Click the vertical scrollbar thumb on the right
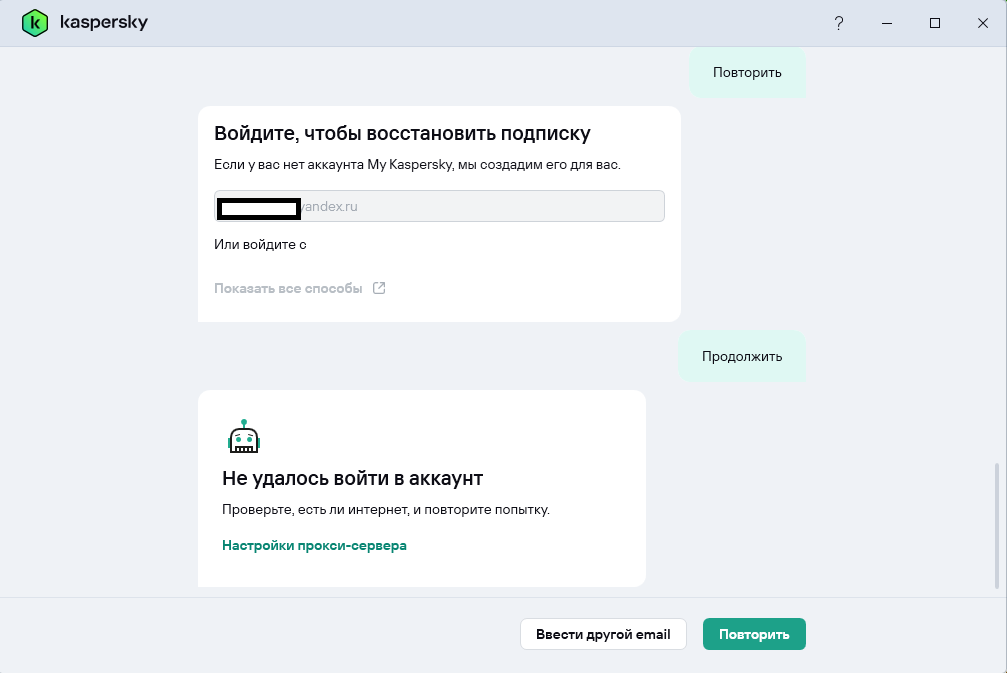This screenshot has height=673, width=1007. (997, 525)
